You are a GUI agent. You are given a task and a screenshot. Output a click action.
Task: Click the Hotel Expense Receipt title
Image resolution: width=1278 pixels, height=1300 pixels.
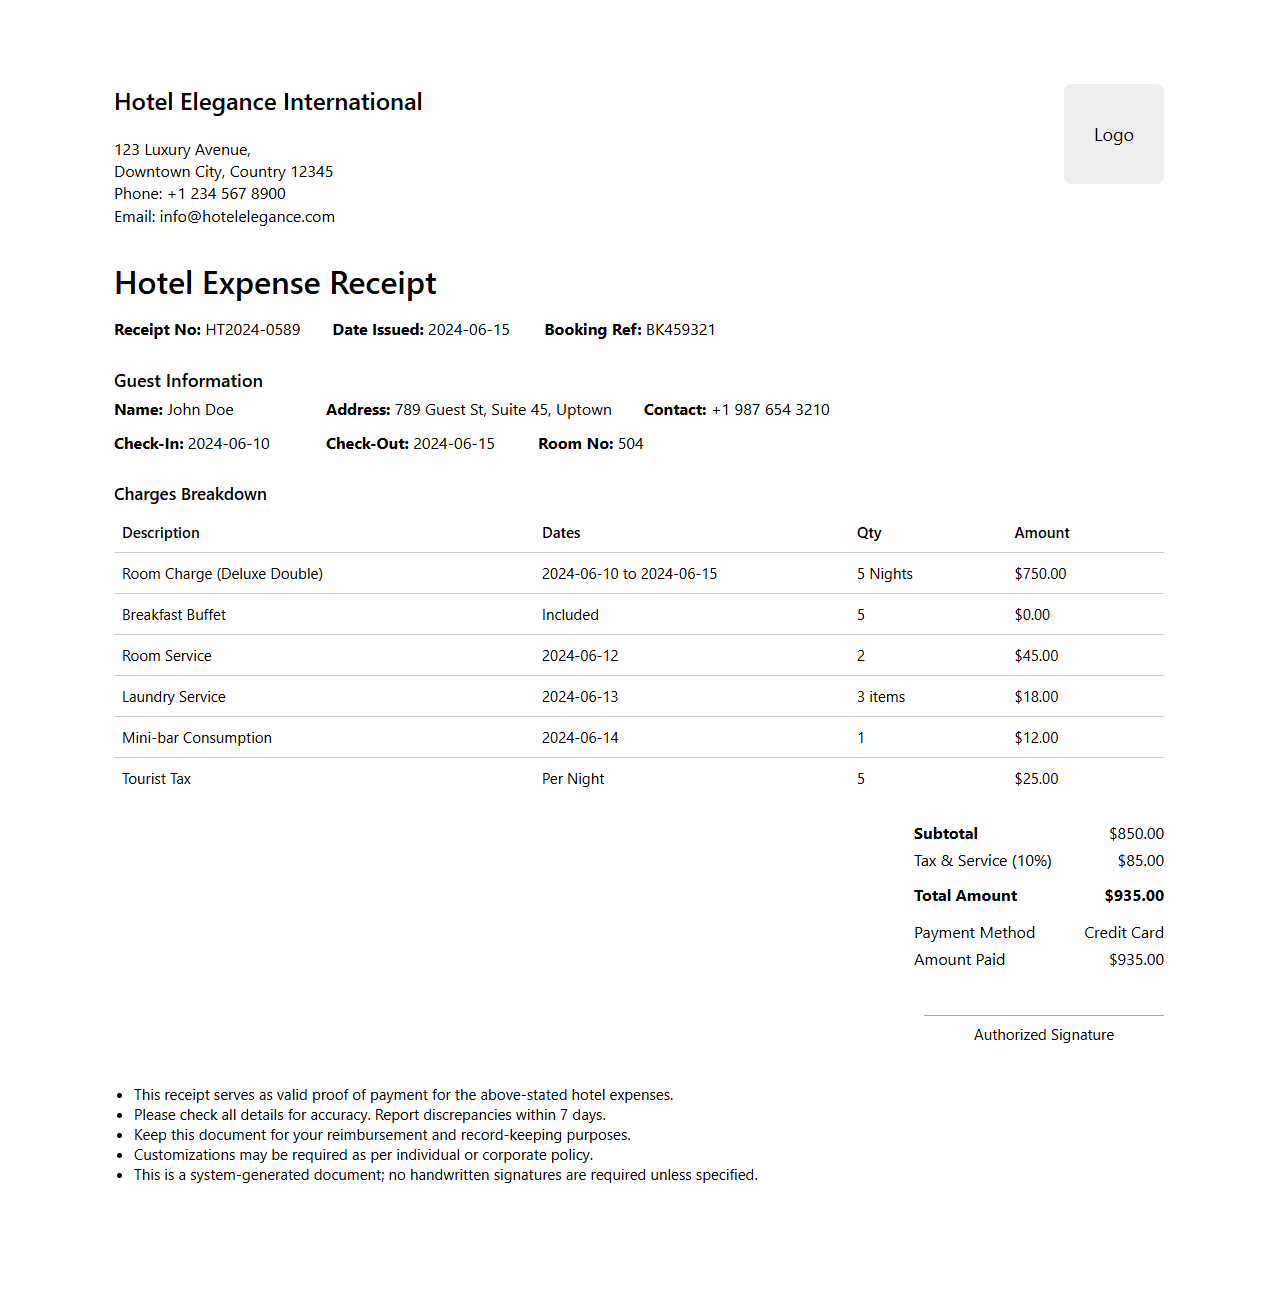click(x=275, y=284)
